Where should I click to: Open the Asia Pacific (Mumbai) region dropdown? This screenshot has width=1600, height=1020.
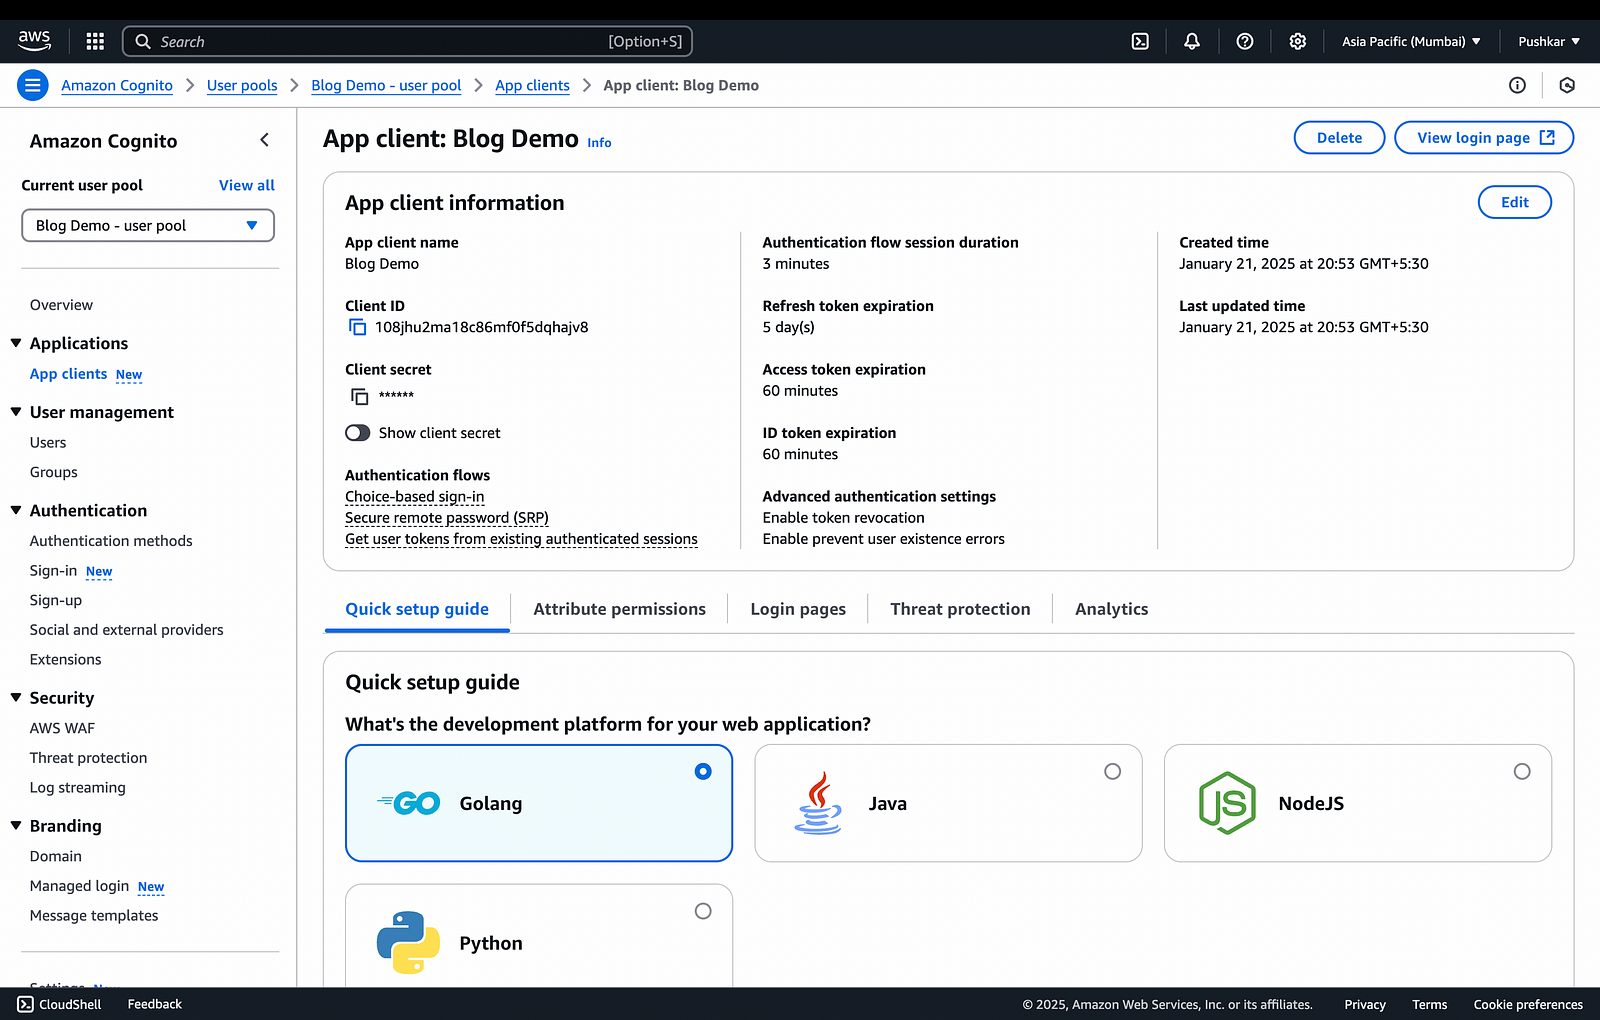click(x=1411, y=41)
